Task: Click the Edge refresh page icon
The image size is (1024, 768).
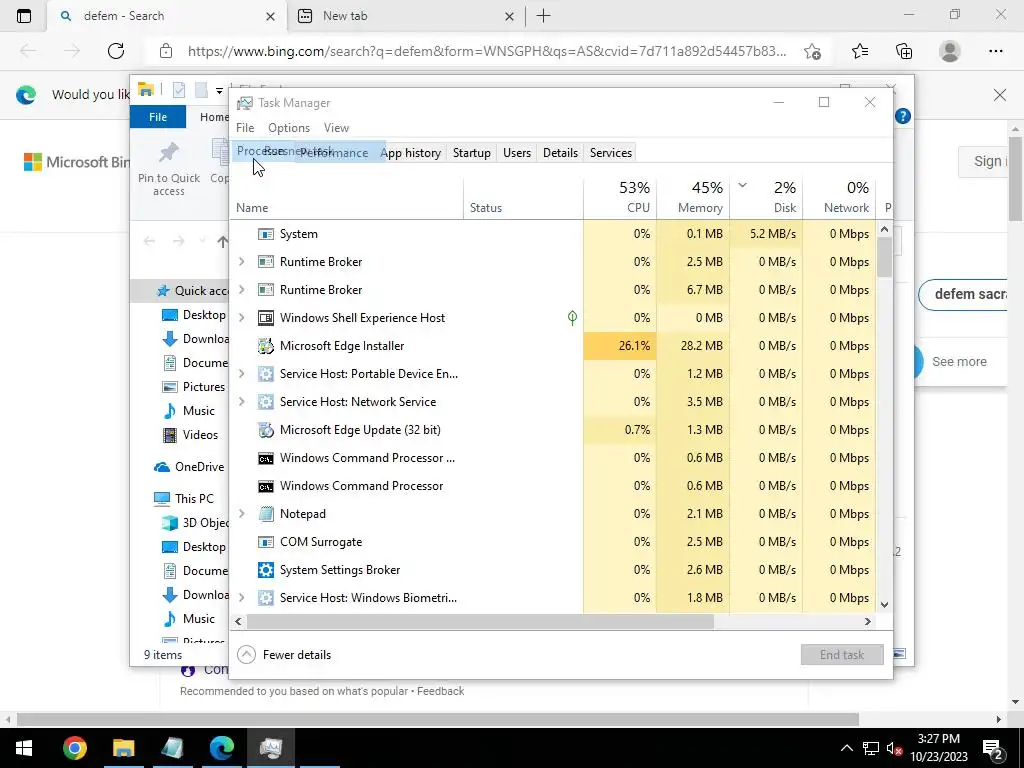Action: (116, 51)
